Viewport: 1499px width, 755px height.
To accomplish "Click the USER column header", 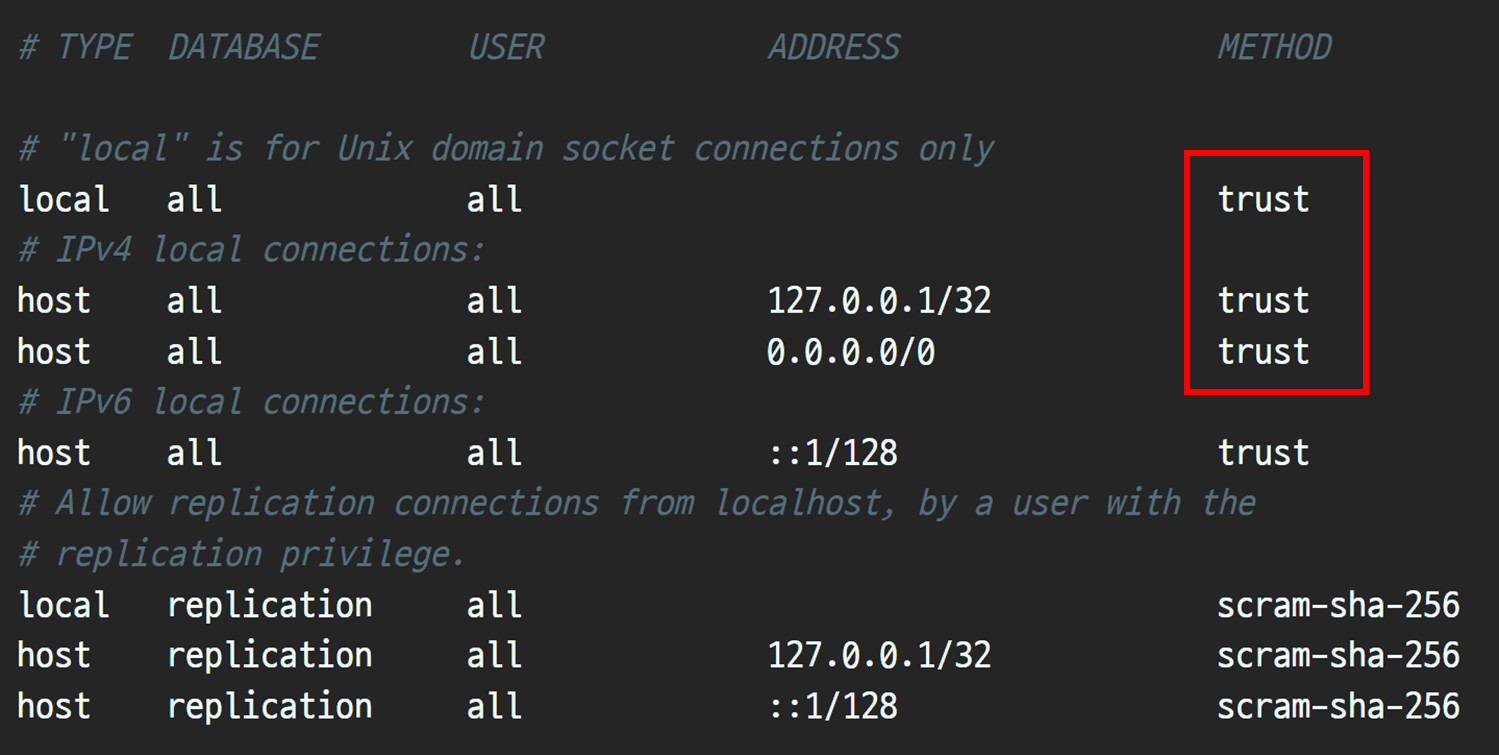I will pos(506,46).
